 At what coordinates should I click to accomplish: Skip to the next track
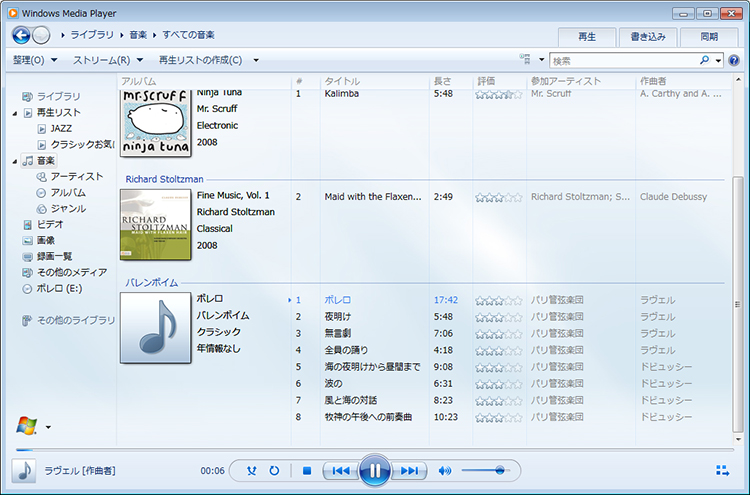[409, 471]
